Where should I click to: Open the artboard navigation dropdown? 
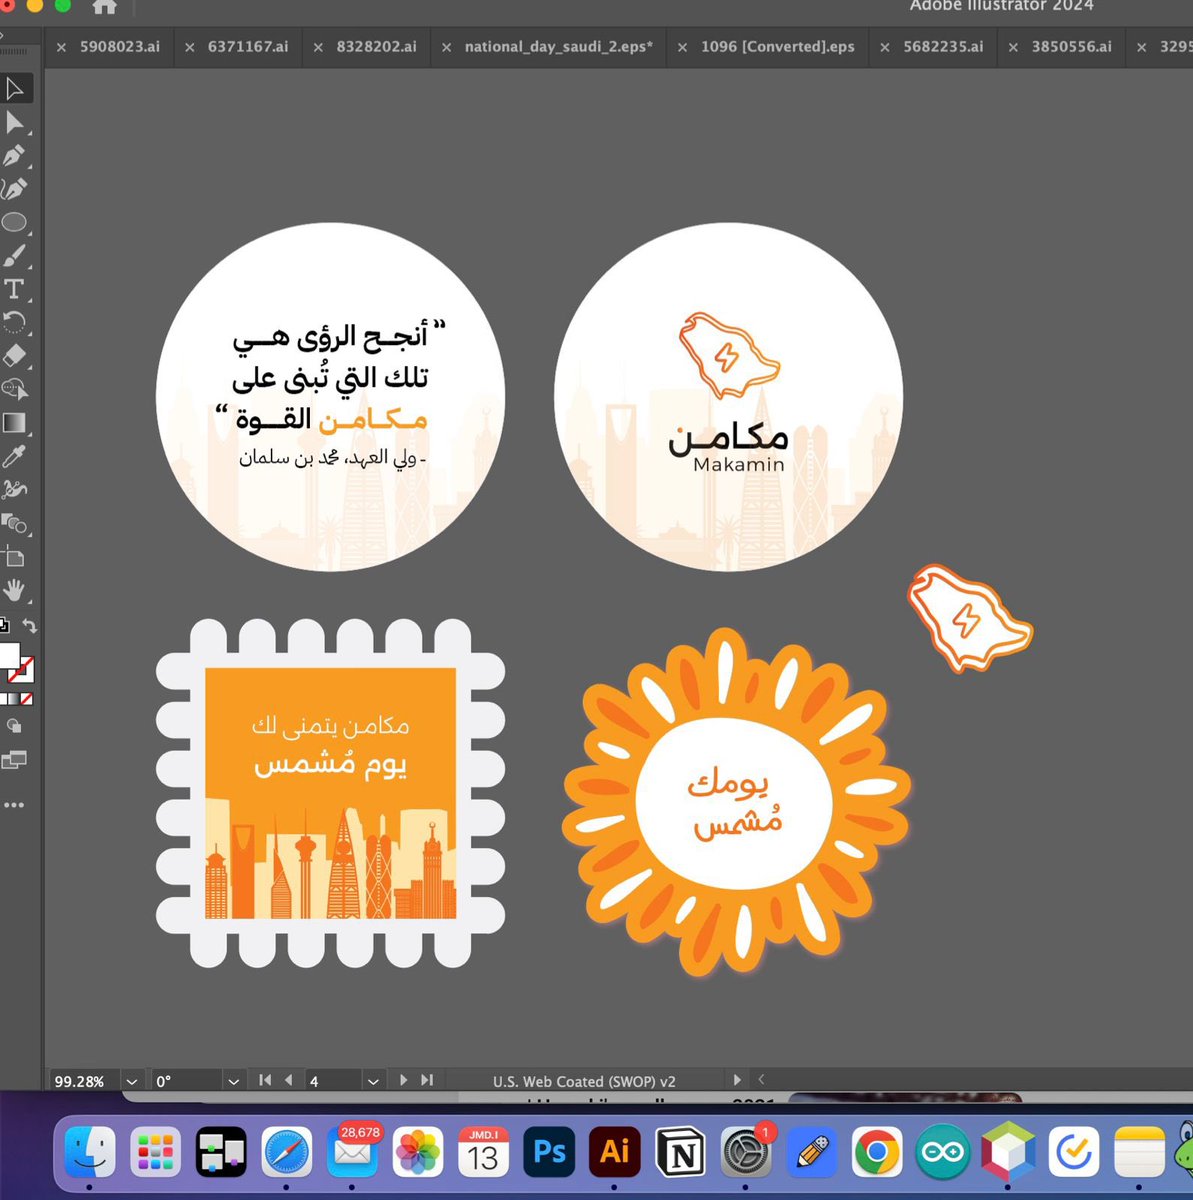pyautogui.click(x=373, y=1081)
